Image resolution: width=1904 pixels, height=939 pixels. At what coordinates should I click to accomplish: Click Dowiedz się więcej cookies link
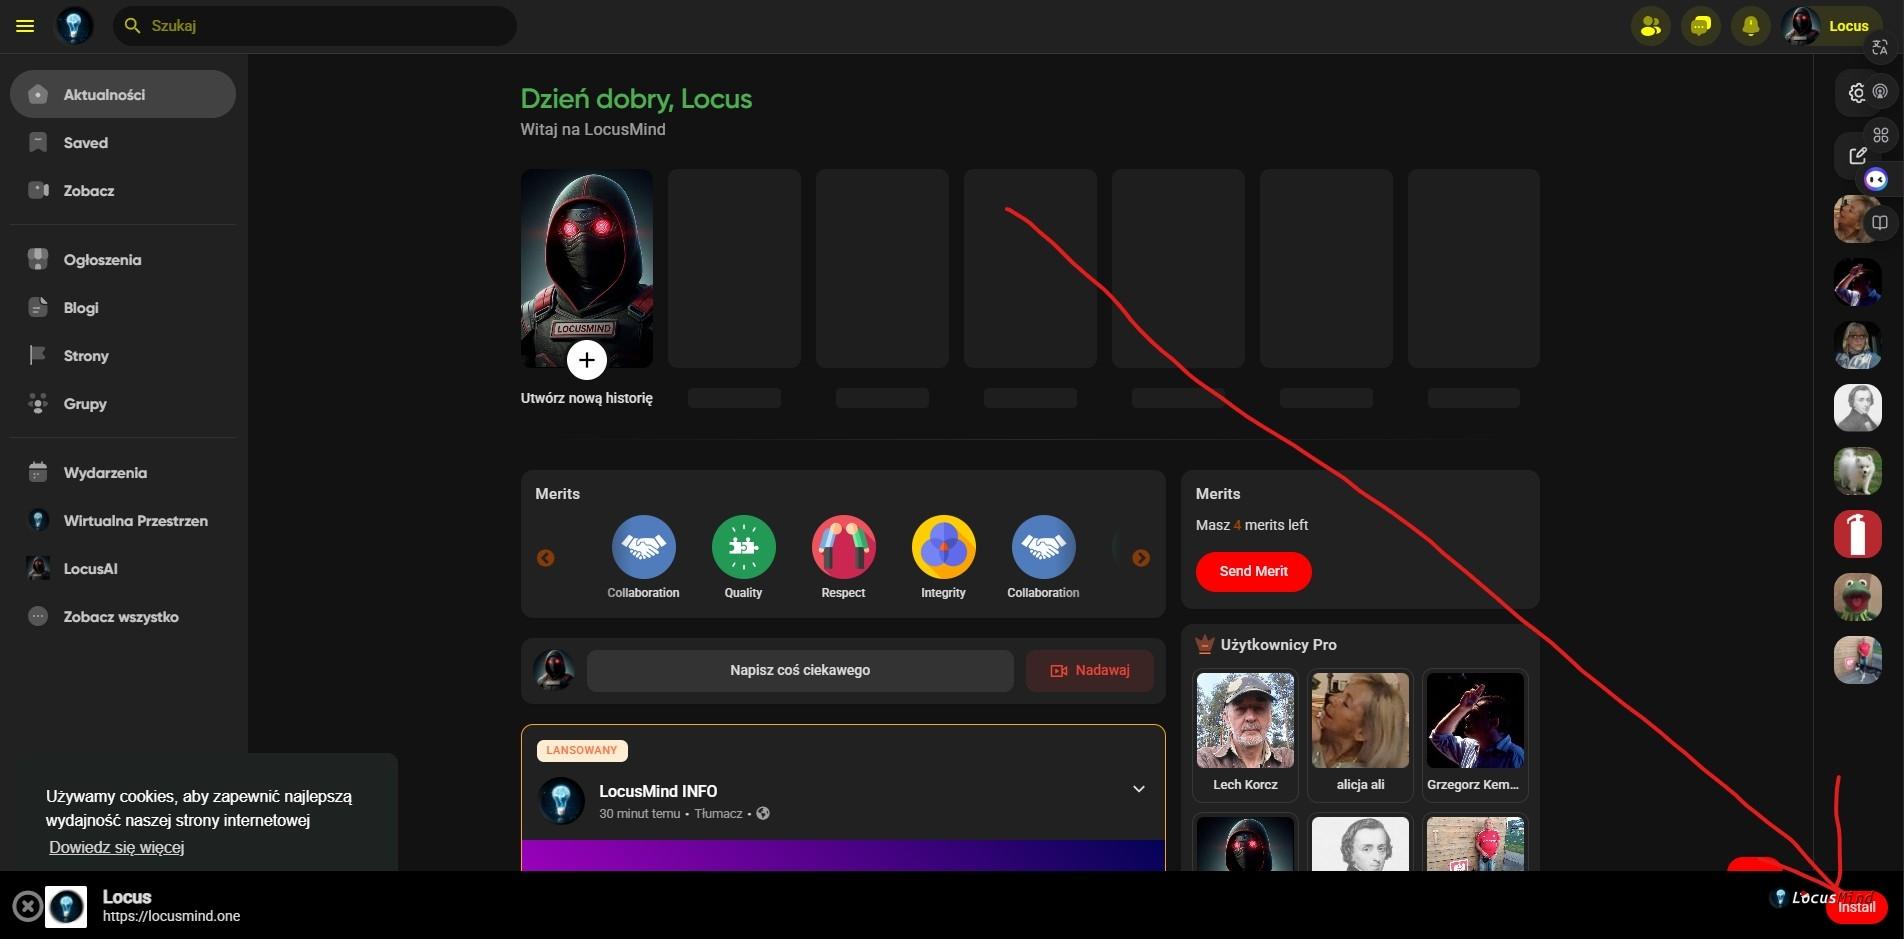tap(117, 847)
